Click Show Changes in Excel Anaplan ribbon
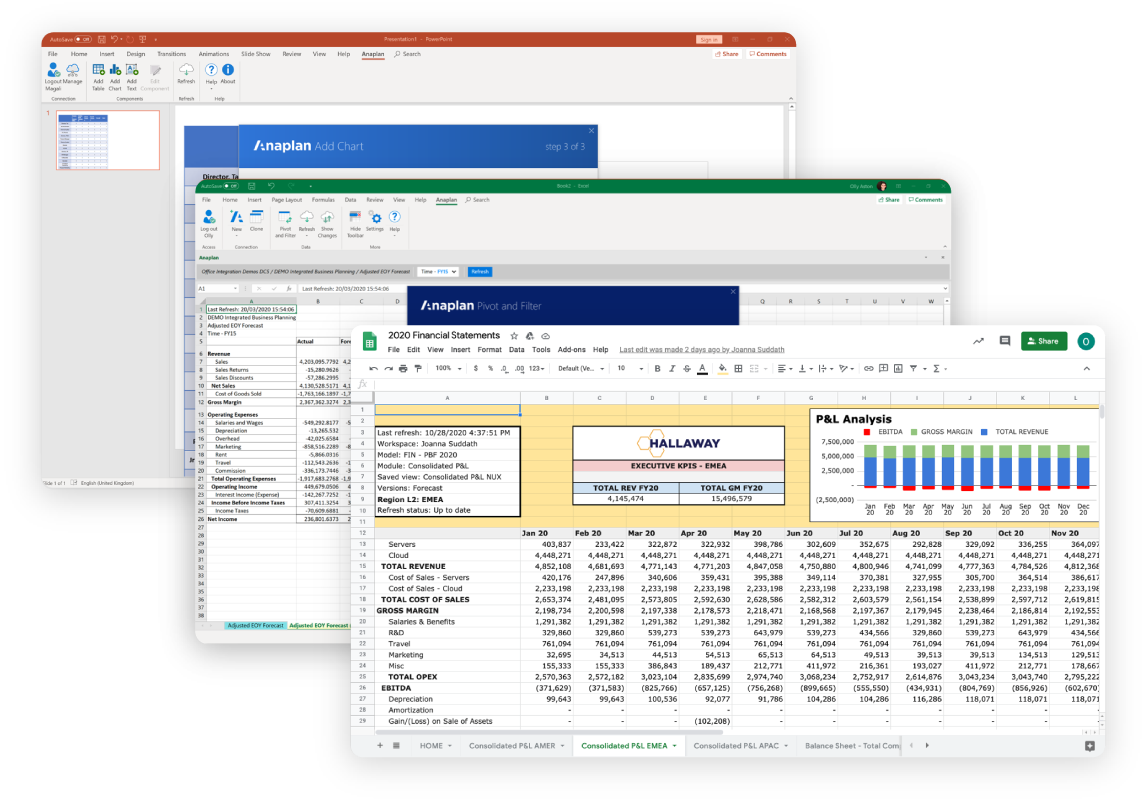Viewport: 1147px width, 799px height. coord(327,224)
